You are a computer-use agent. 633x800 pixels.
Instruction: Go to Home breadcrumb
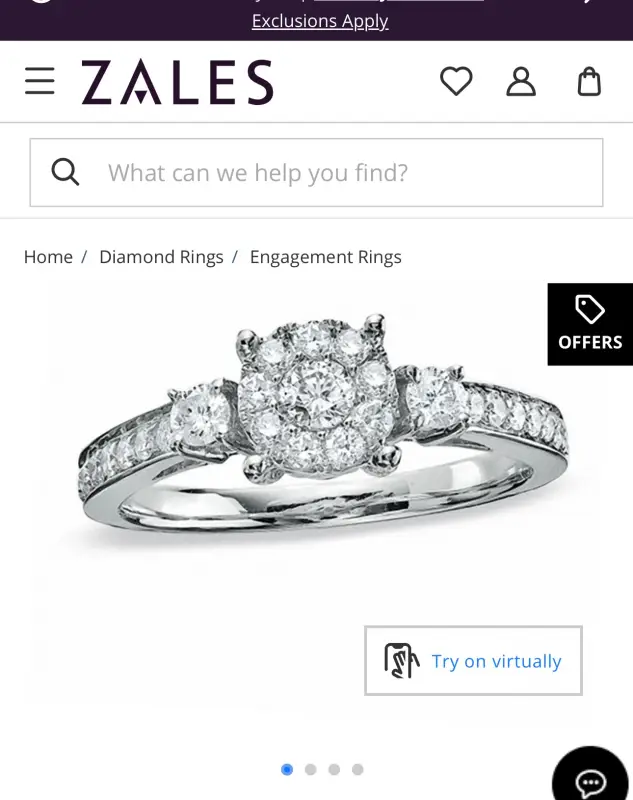tap(48, 257)
